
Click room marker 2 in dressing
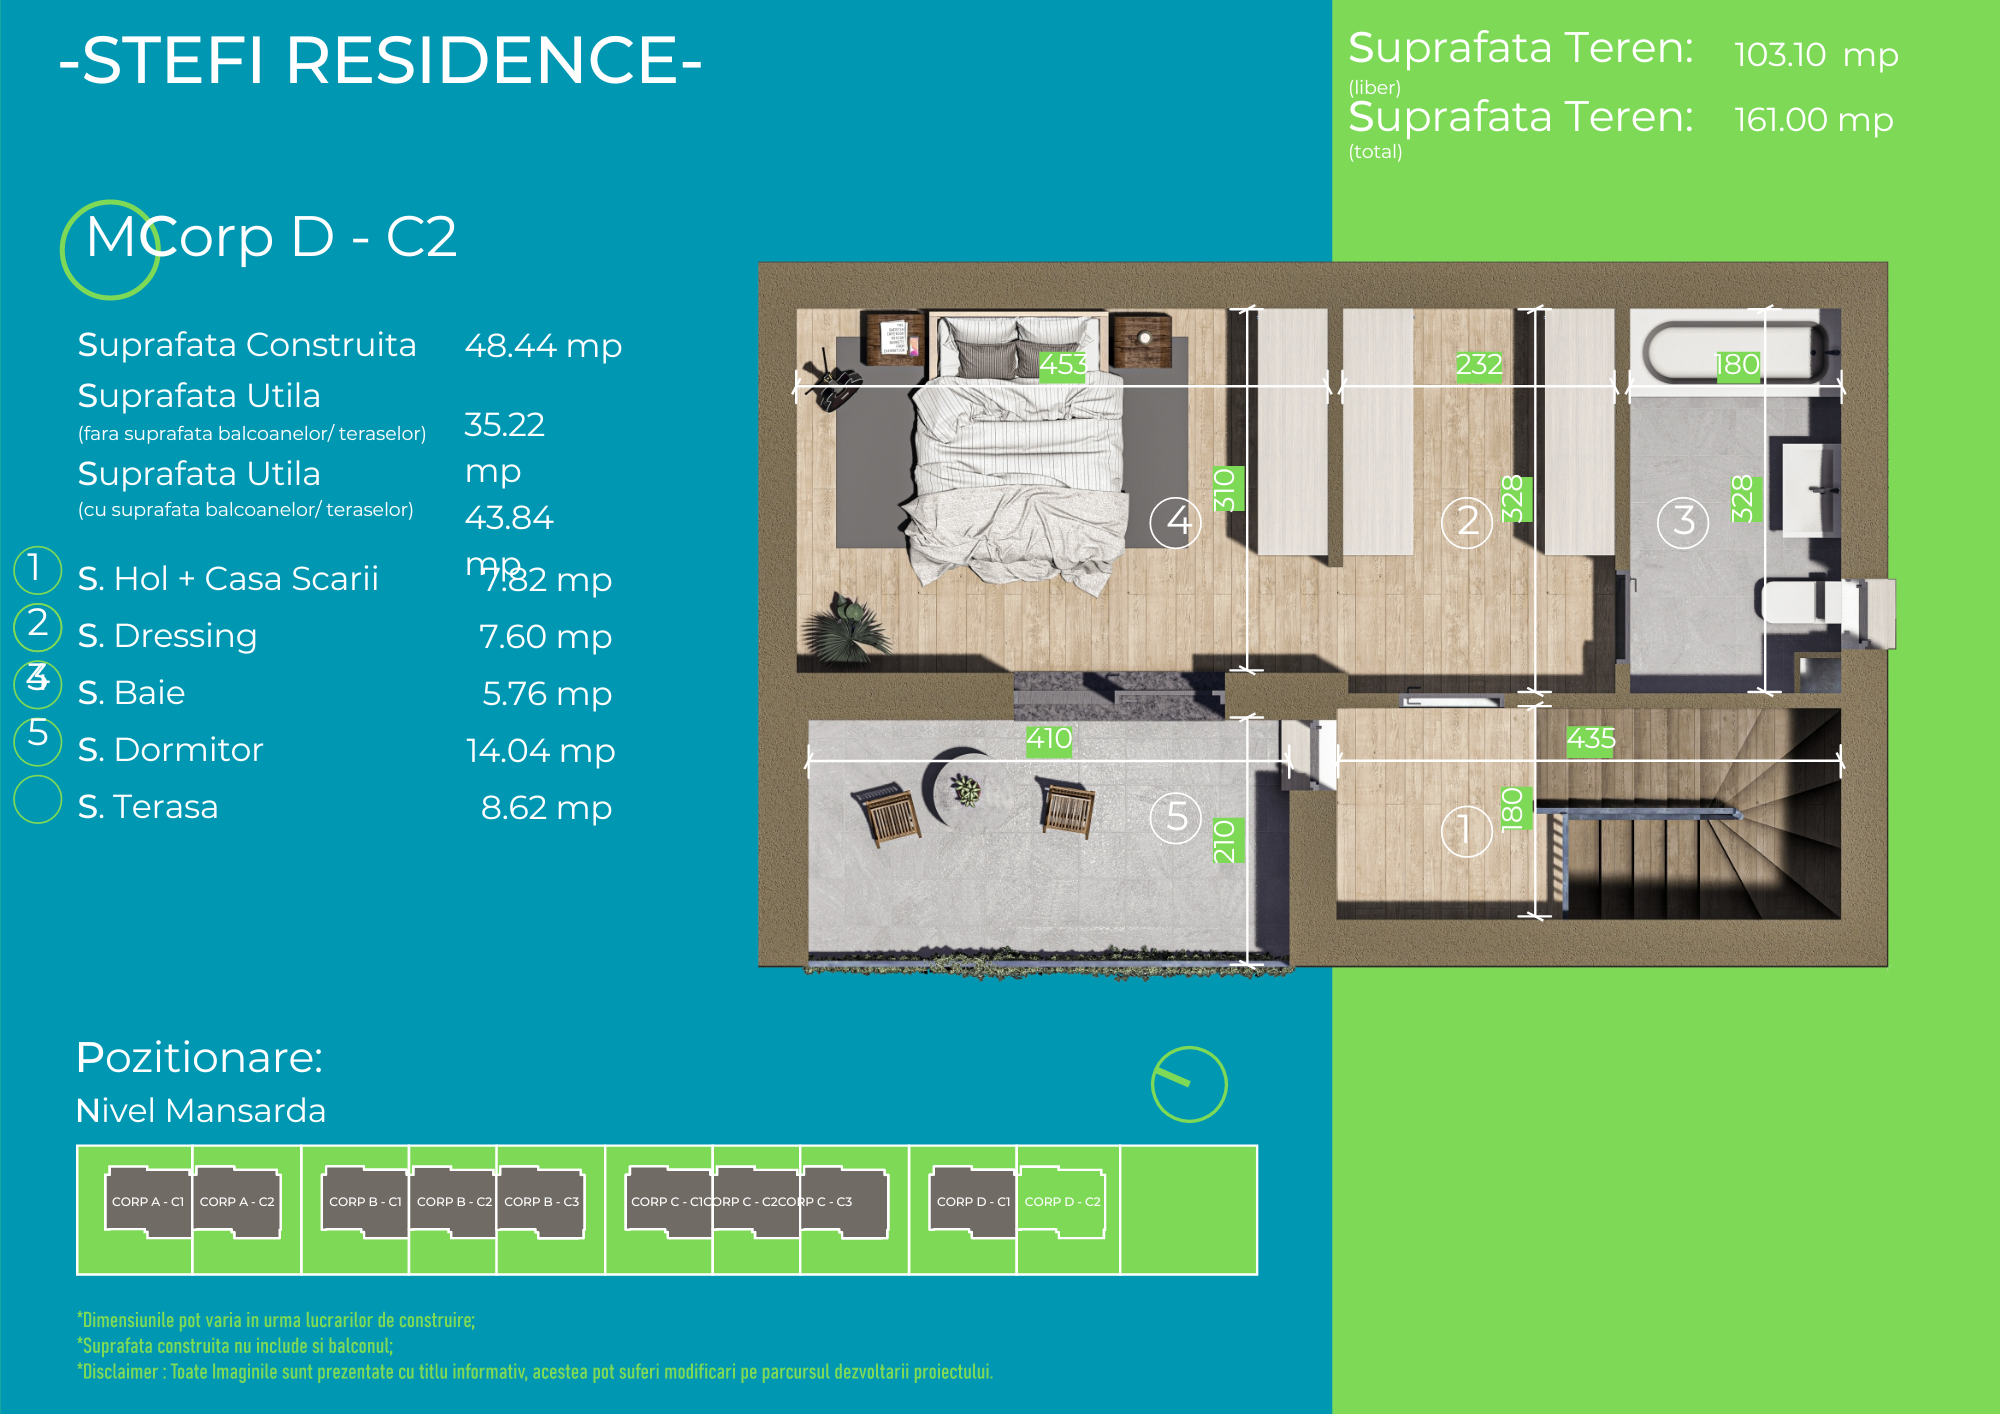tap(1466, 522)
